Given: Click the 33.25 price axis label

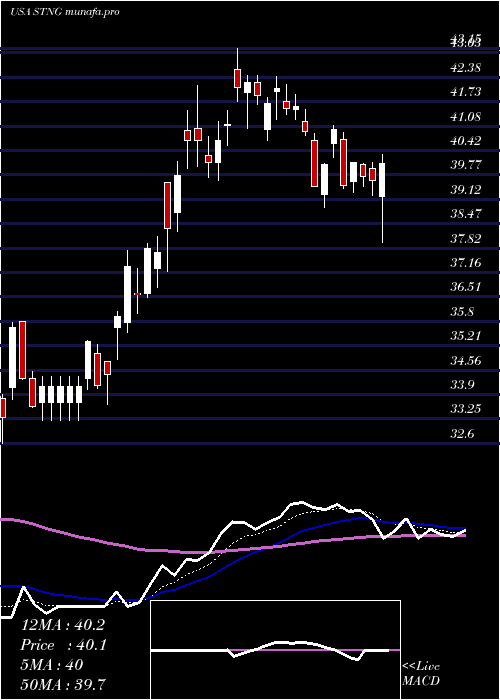Looking at the screenshot, I should tap(466, 408).
